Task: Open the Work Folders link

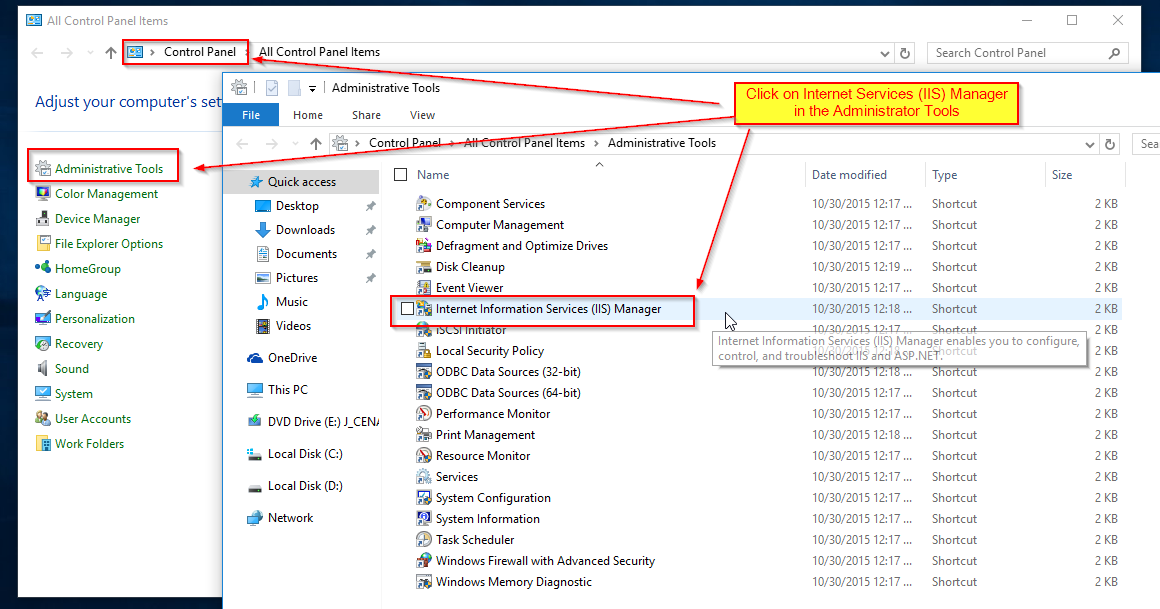Action: 90,443
